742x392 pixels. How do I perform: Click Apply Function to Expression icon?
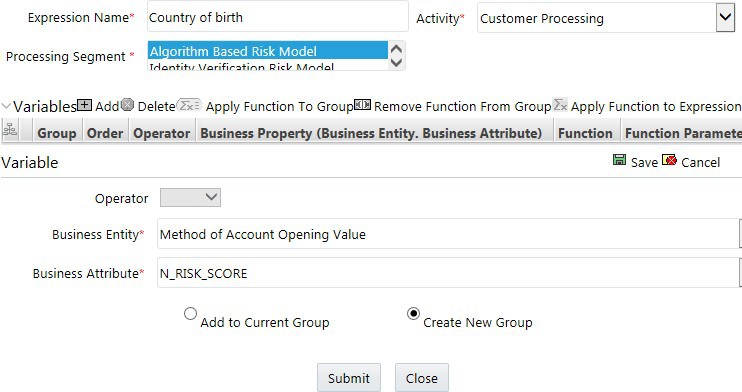[x=560, y=105]
